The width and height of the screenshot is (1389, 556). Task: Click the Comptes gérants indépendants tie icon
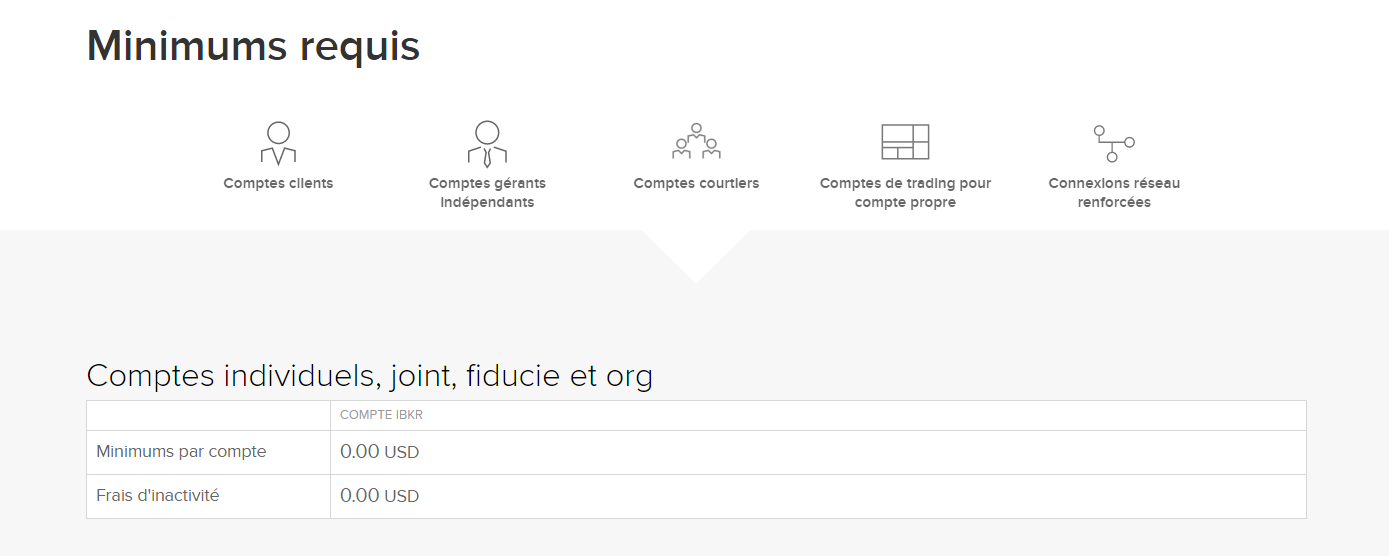point(487,143)
